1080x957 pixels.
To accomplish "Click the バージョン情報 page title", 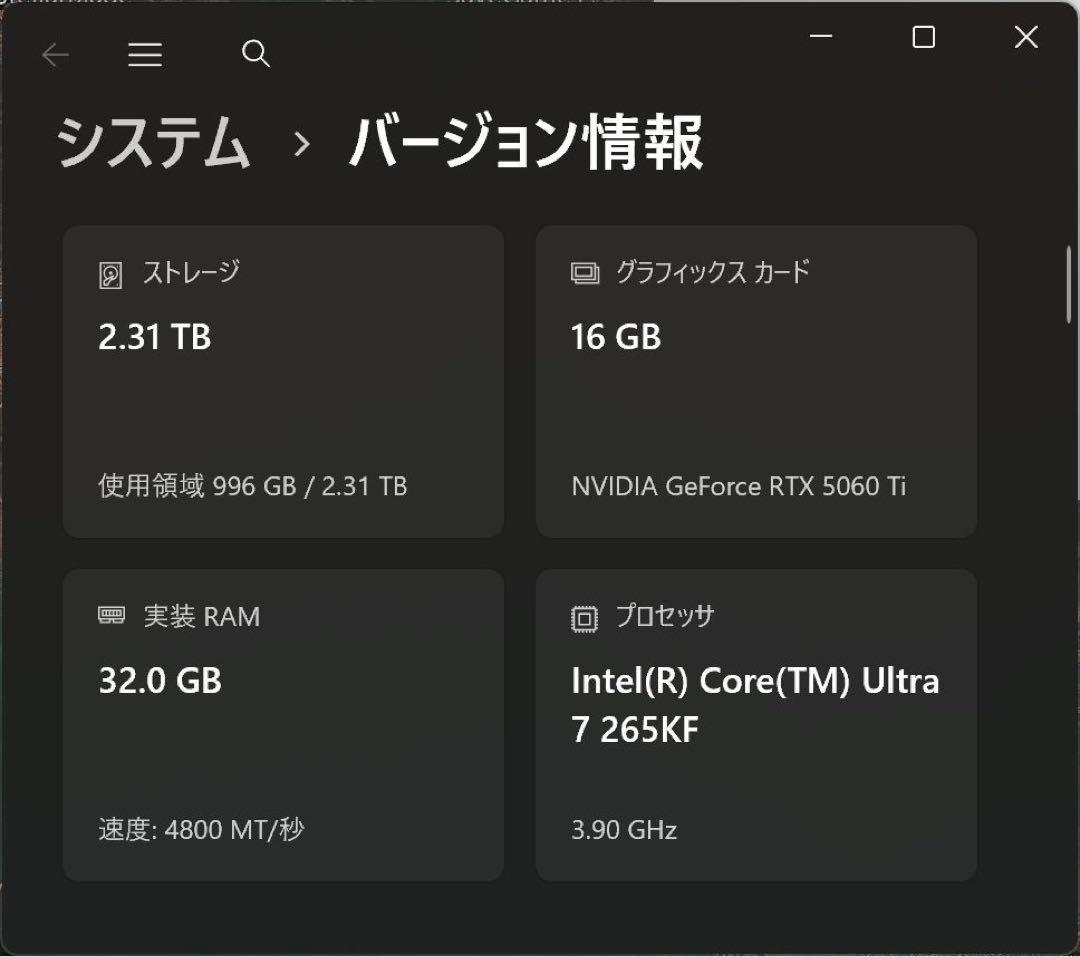I will [x=526, y=143].
